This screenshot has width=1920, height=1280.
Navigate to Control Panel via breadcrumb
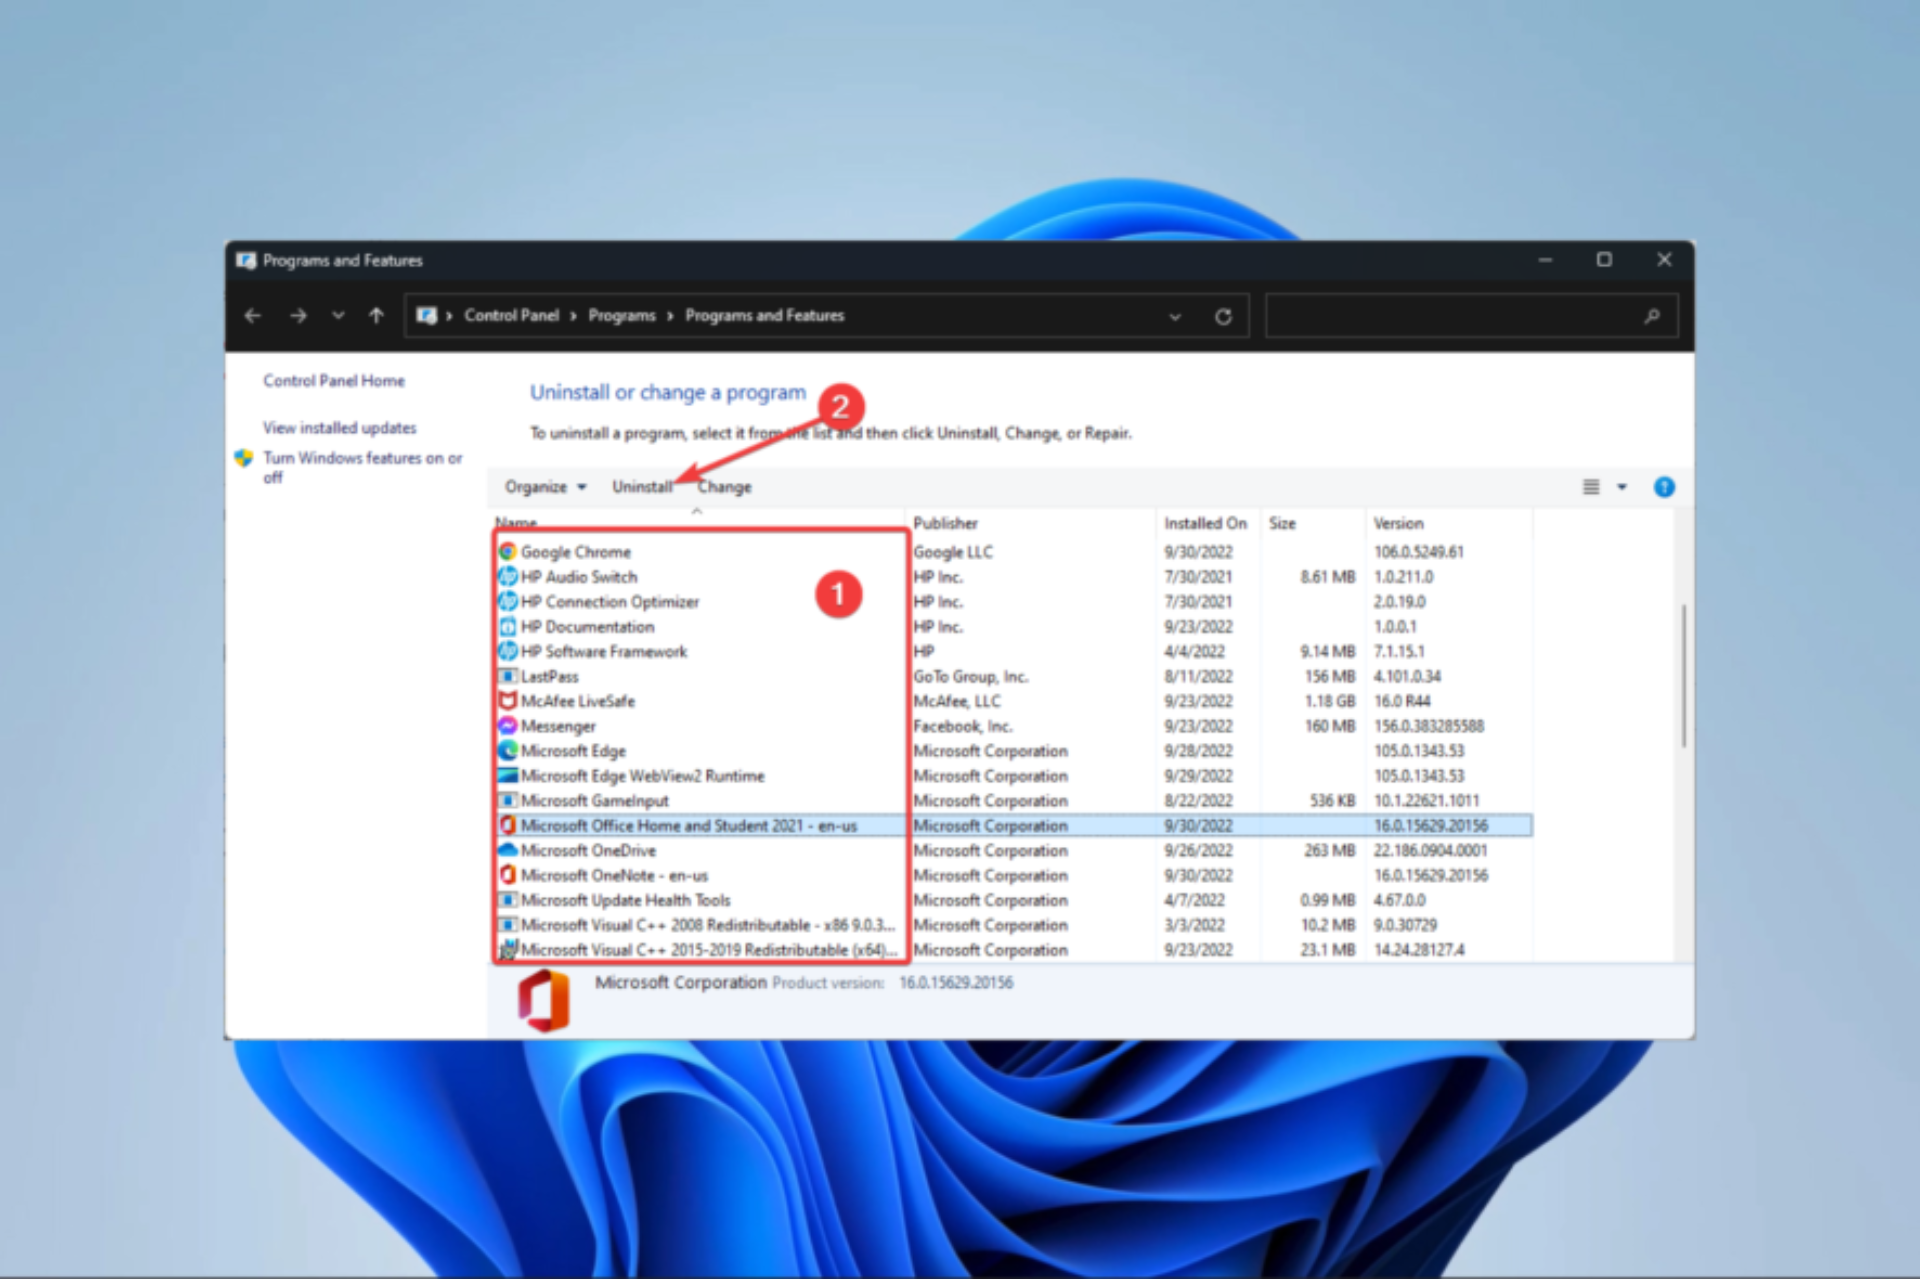pos(511,315)
